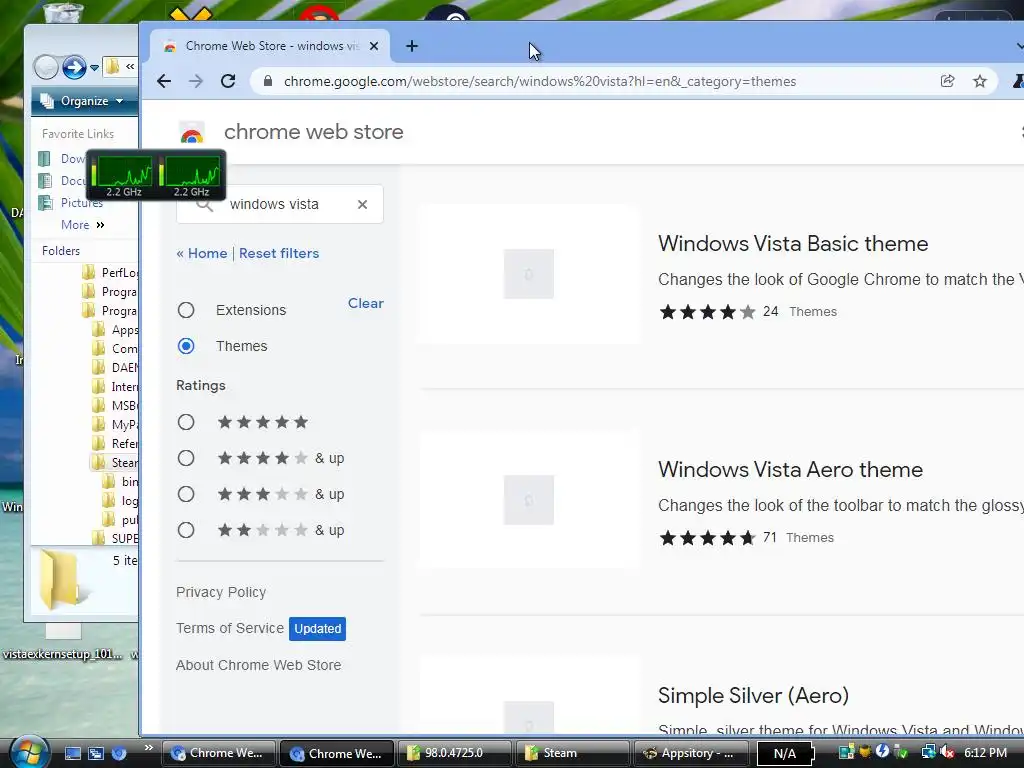Screen dimensions: 1024x768
Task: Open Explorer recent pages dropdown arrow
Action: (x=94, y=67)
